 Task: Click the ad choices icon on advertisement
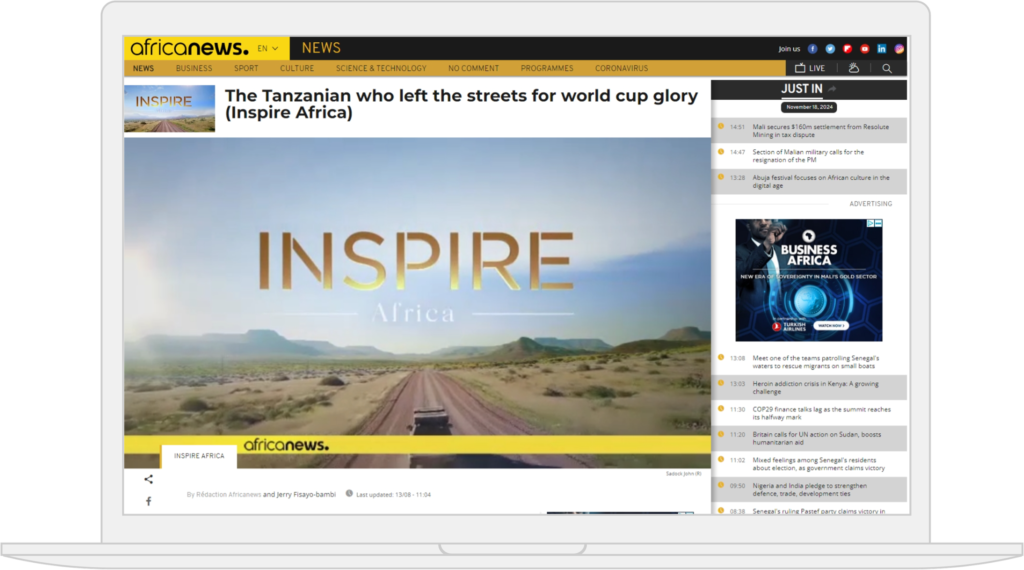pyautogui.click(x=871, y=223)
